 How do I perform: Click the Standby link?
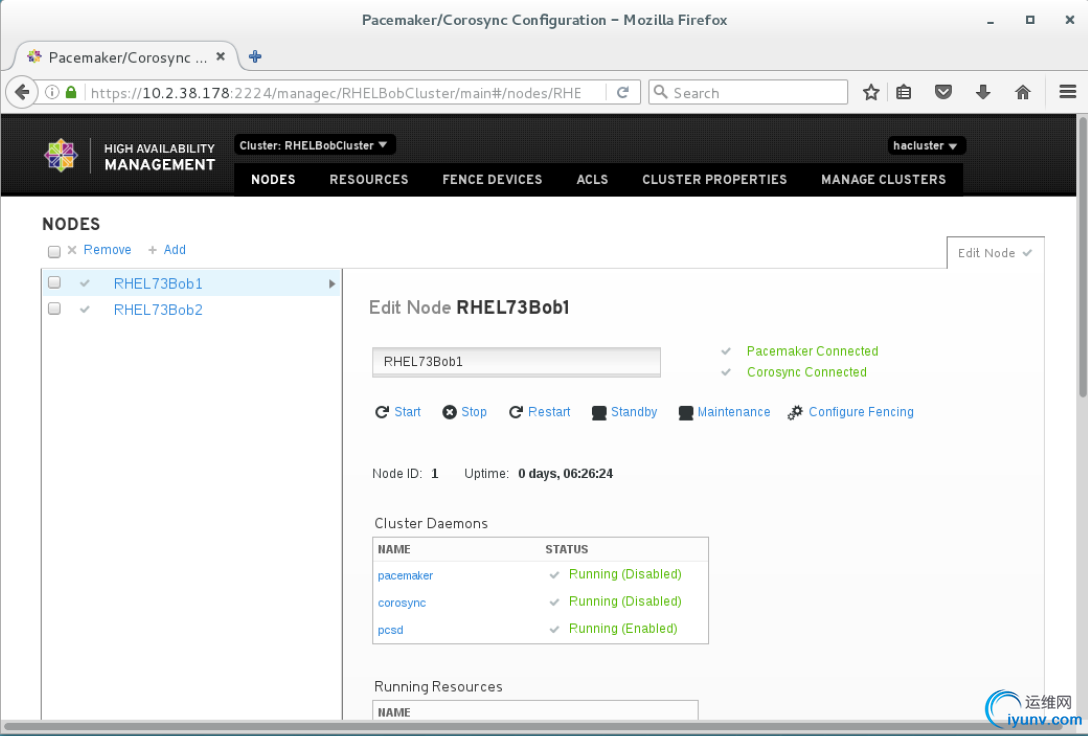click(634, 412)
